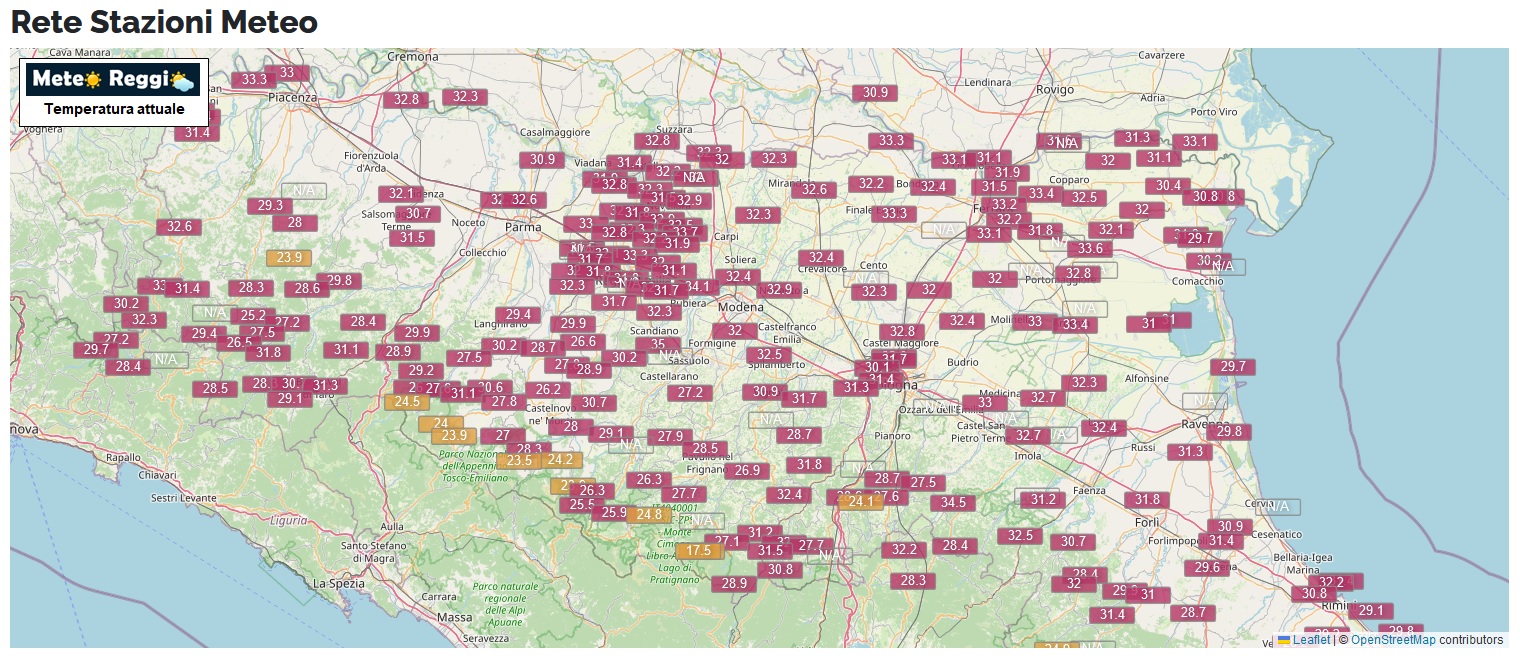Click the Meteo Reggio logo
This screenshot has height=659, width=1520.
(x=113, y=80)
